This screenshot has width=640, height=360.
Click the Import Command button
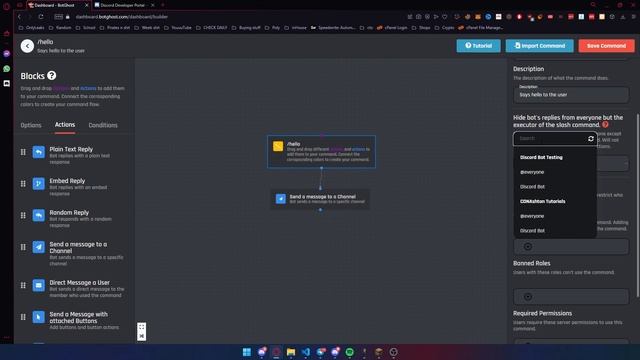pyautogui.click(x=540, y=46)
